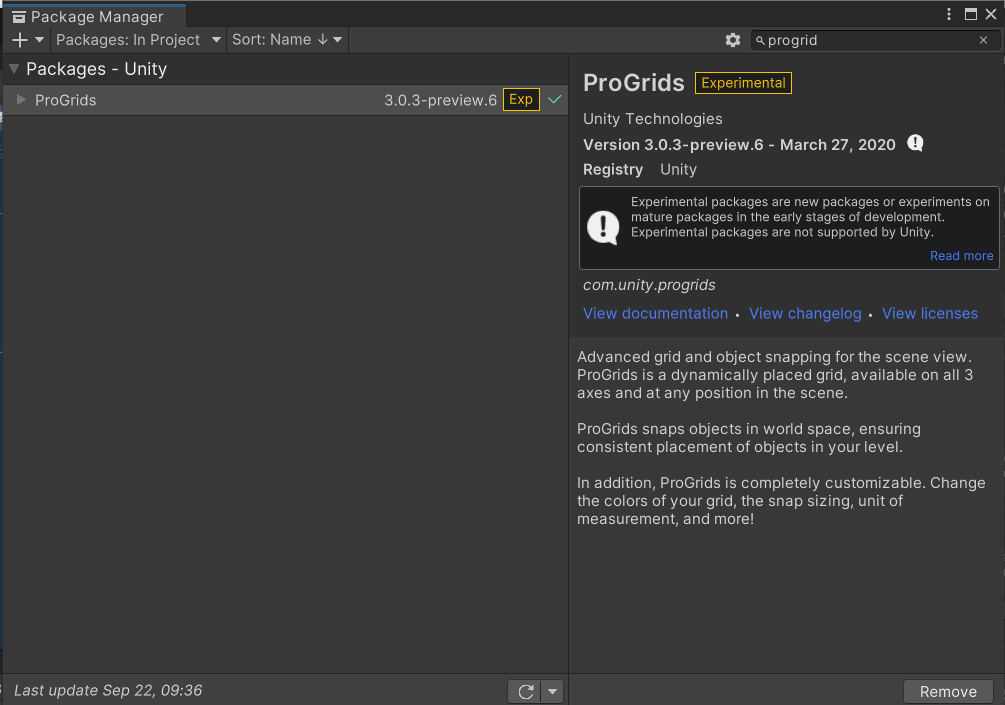Open View licenses link
Viewport: 1005px width, 705px height.
(929, 313)
